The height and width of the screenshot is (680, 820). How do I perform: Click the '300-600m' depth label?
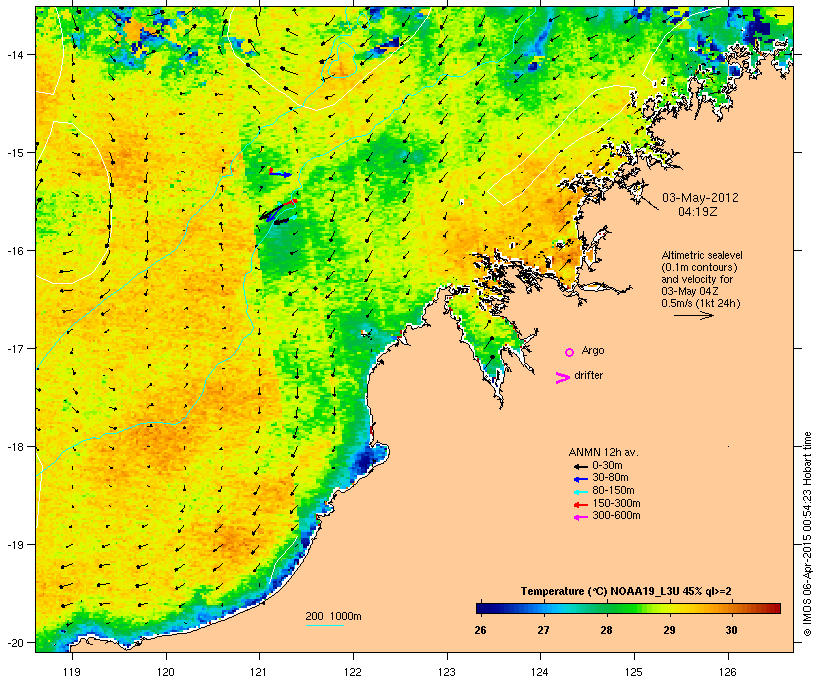(616, 516)
